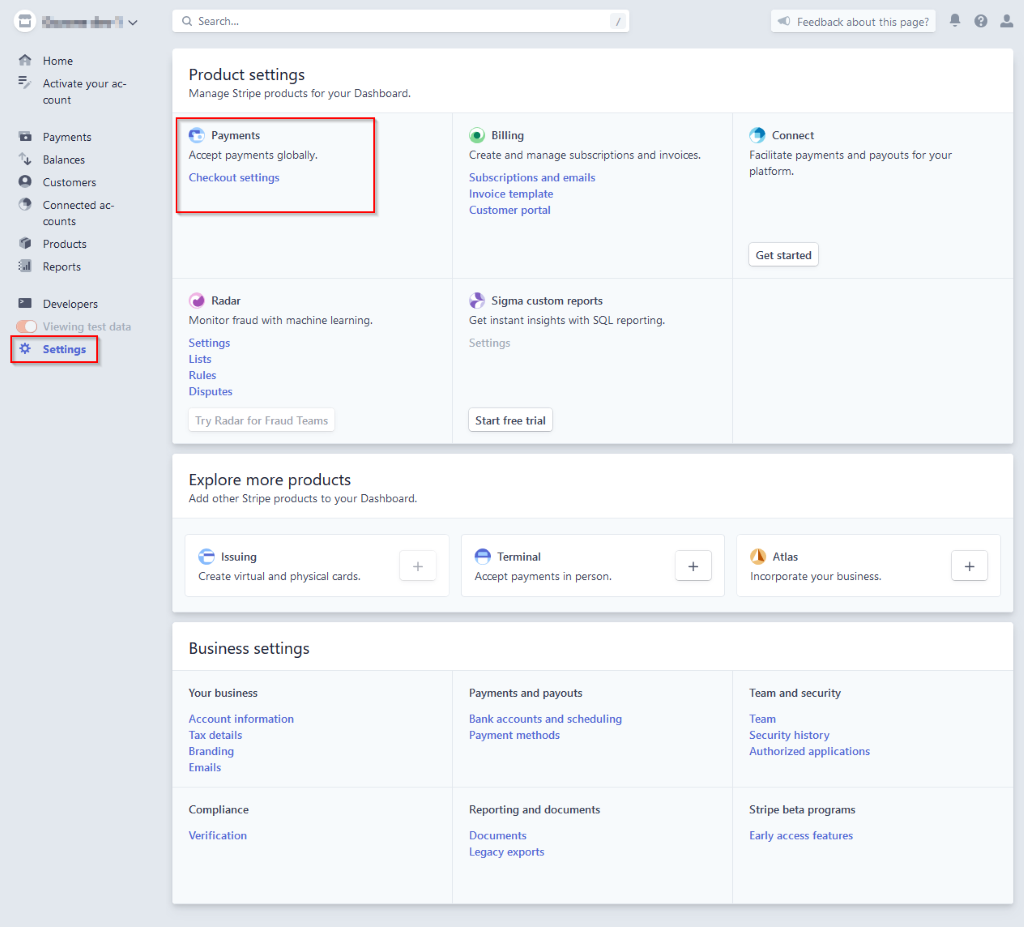Open the help question mark icon

tap(981, 21)
